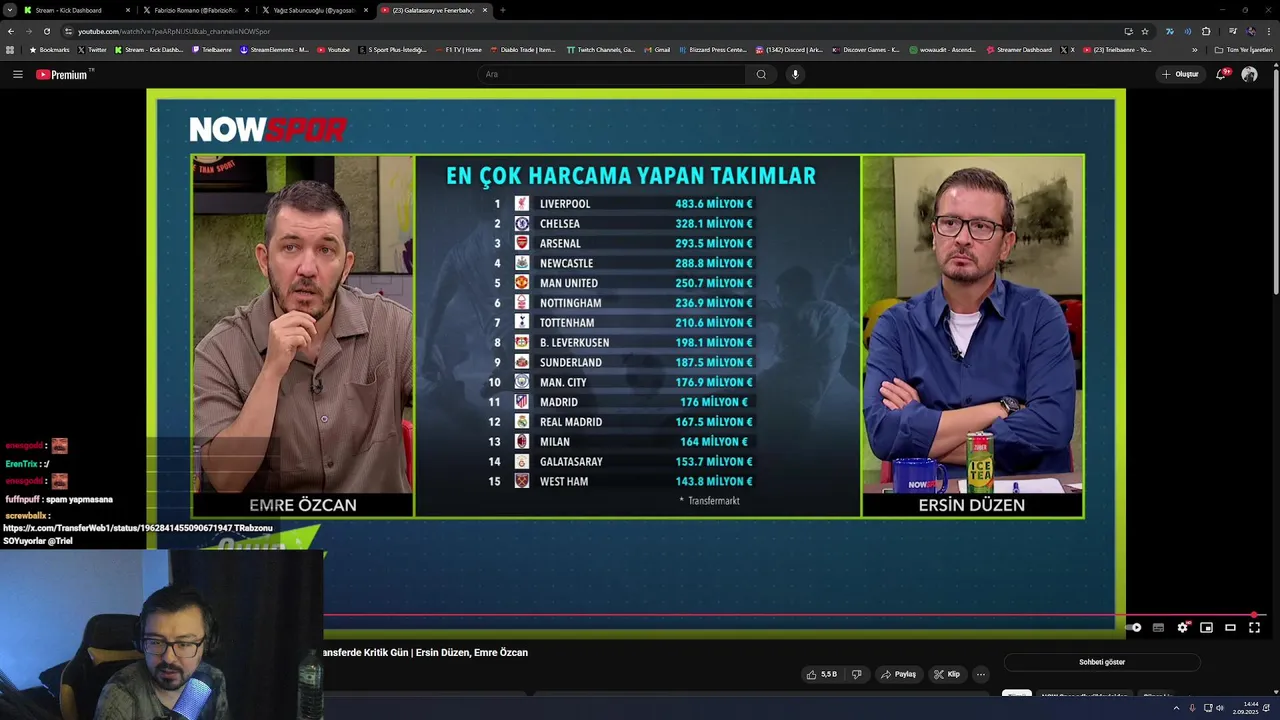
Task: Open the YouTube account avatar menu
Action: (1249, 74)
